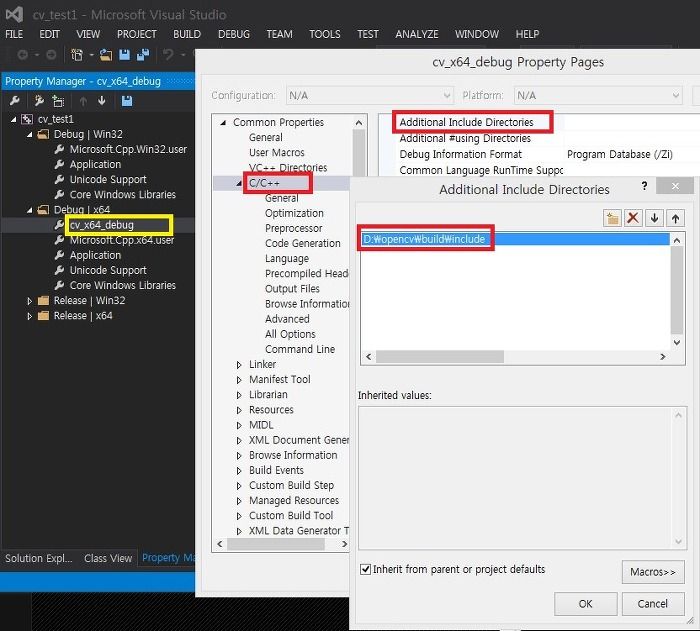The image size is (700, 631).
Task: Click horizontal scrollbar in directory list
Action: coord(440,356)
